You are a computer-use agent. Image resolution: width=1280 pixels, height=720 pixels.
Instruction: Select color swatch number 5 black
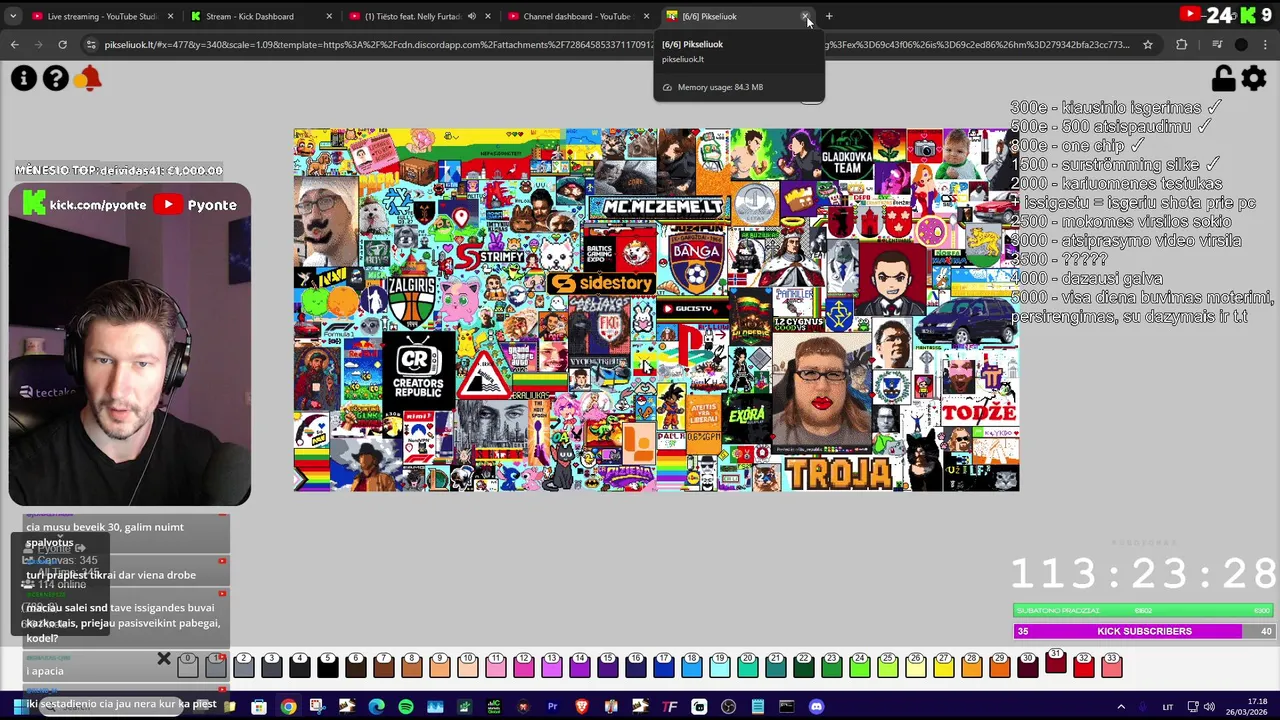[328, 665]
